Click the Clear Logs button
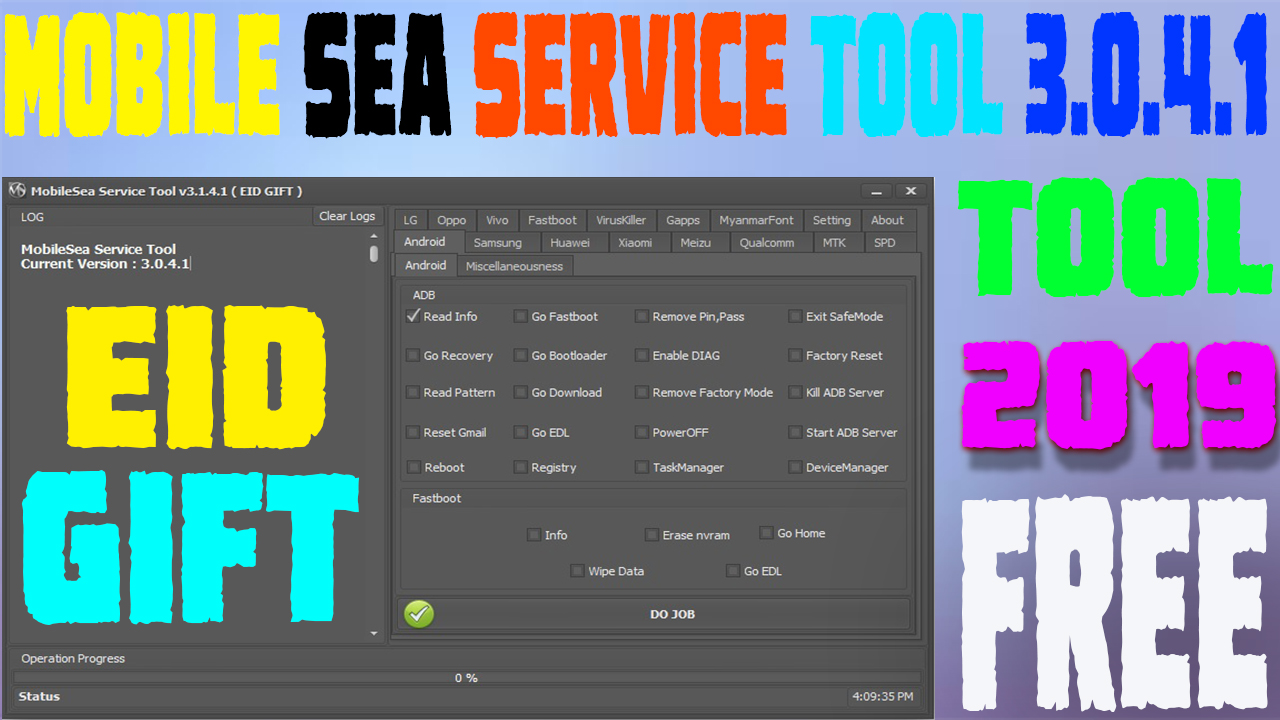The width and height of the screenshot is (1280, 720). point(347,216)
